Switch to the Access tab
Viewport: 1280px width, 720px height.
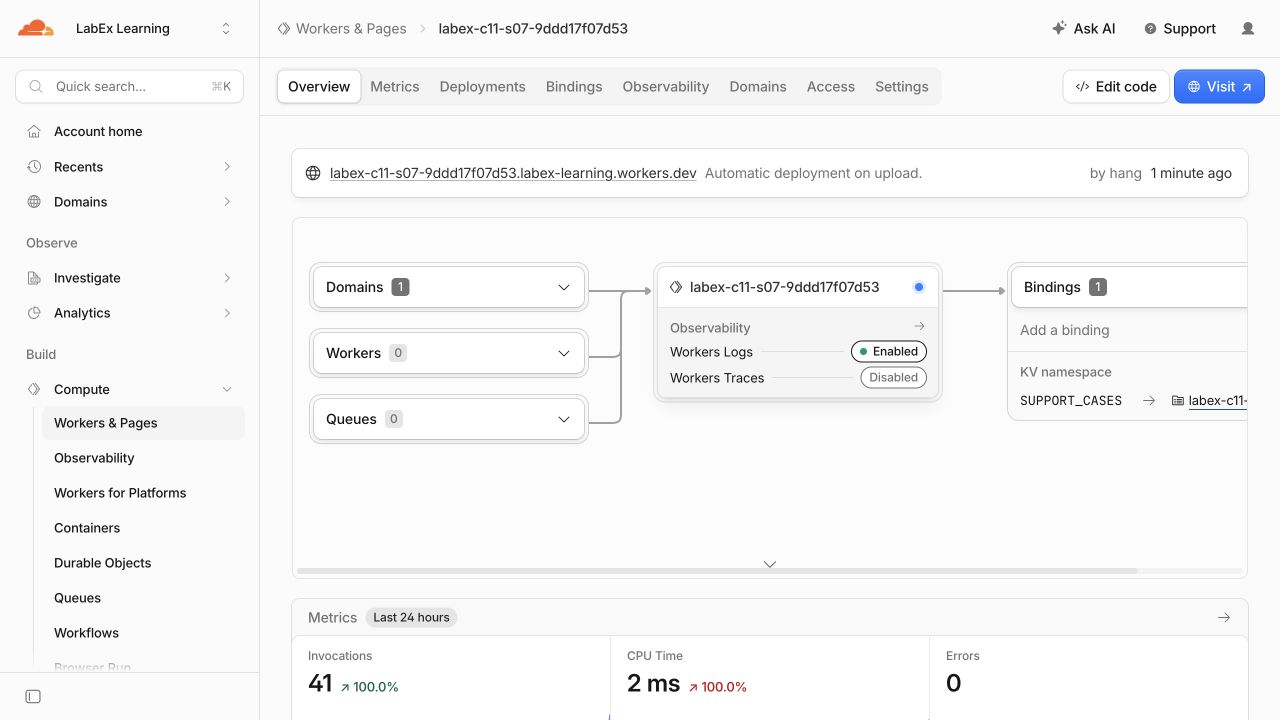[x=831, y=87]
